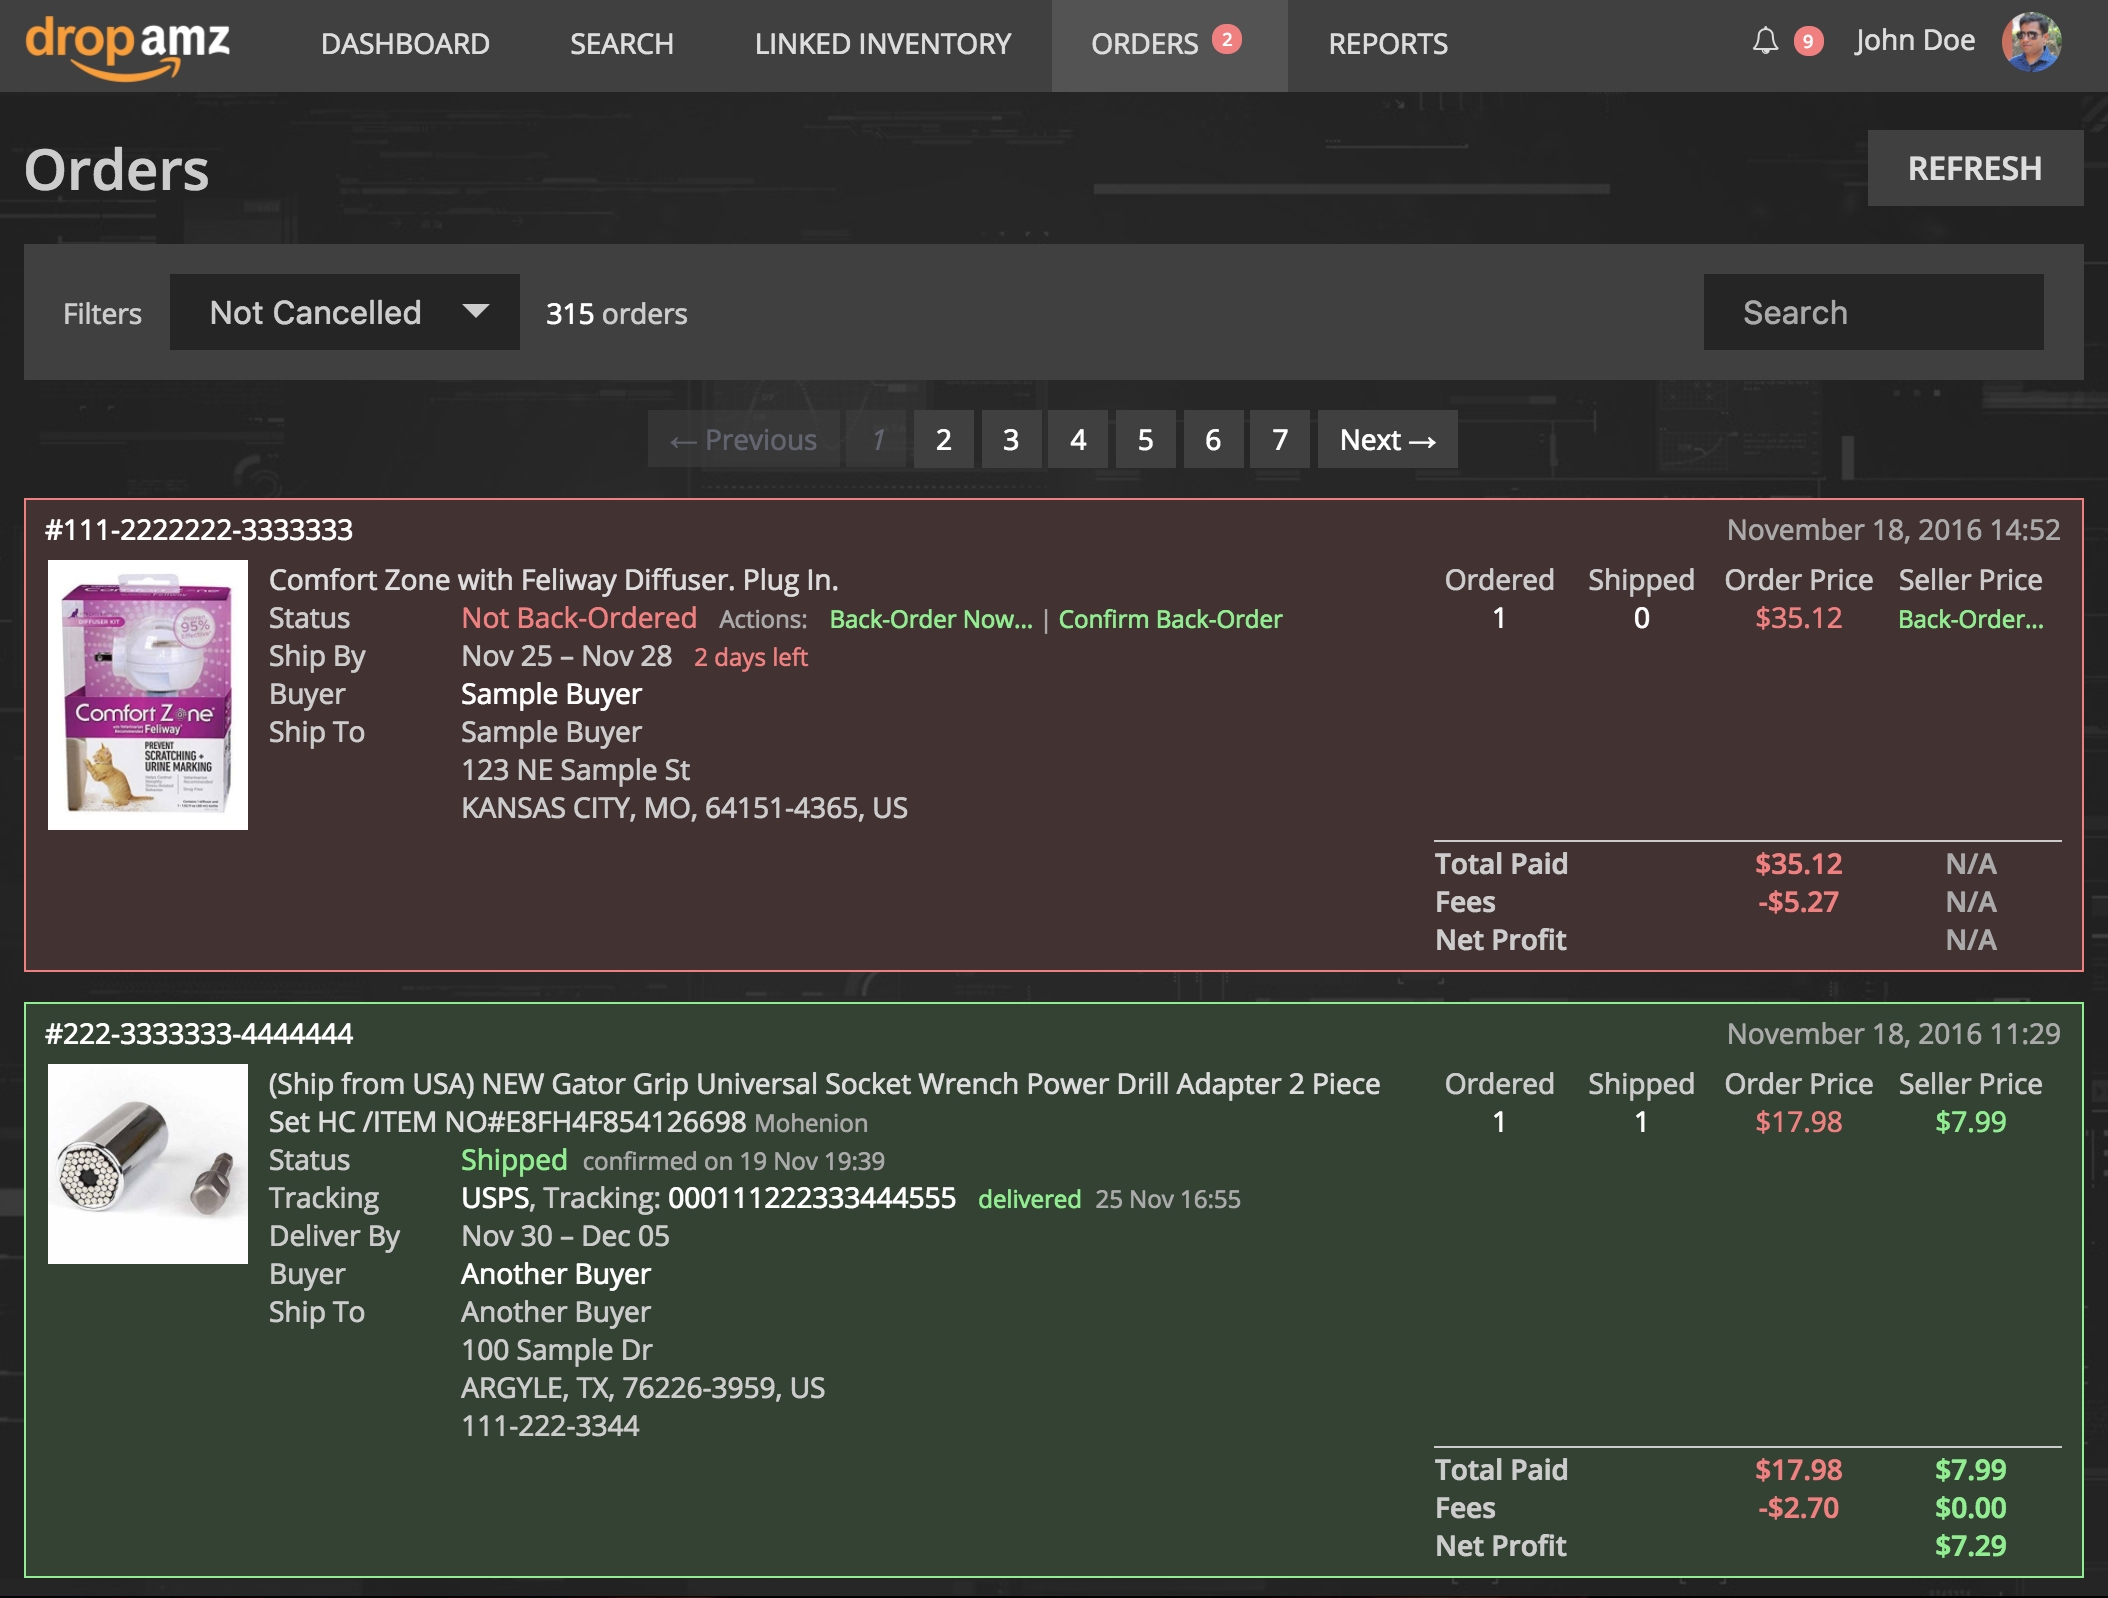This screenshot has height=1598, width=2108.
Task: Toggle the LINKED INVENTORY menu tab
Action: (881, 42)
